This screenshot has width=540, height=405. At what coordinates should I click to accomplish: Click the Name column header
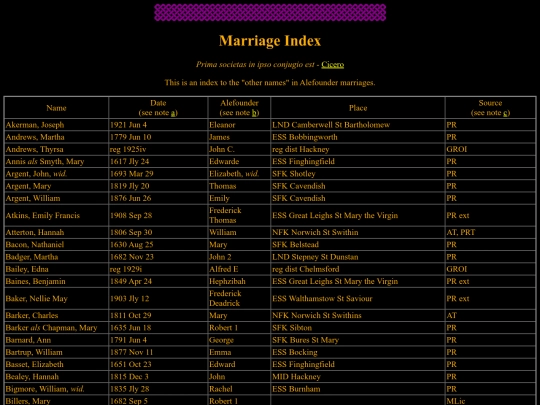[x=56, y=108]
